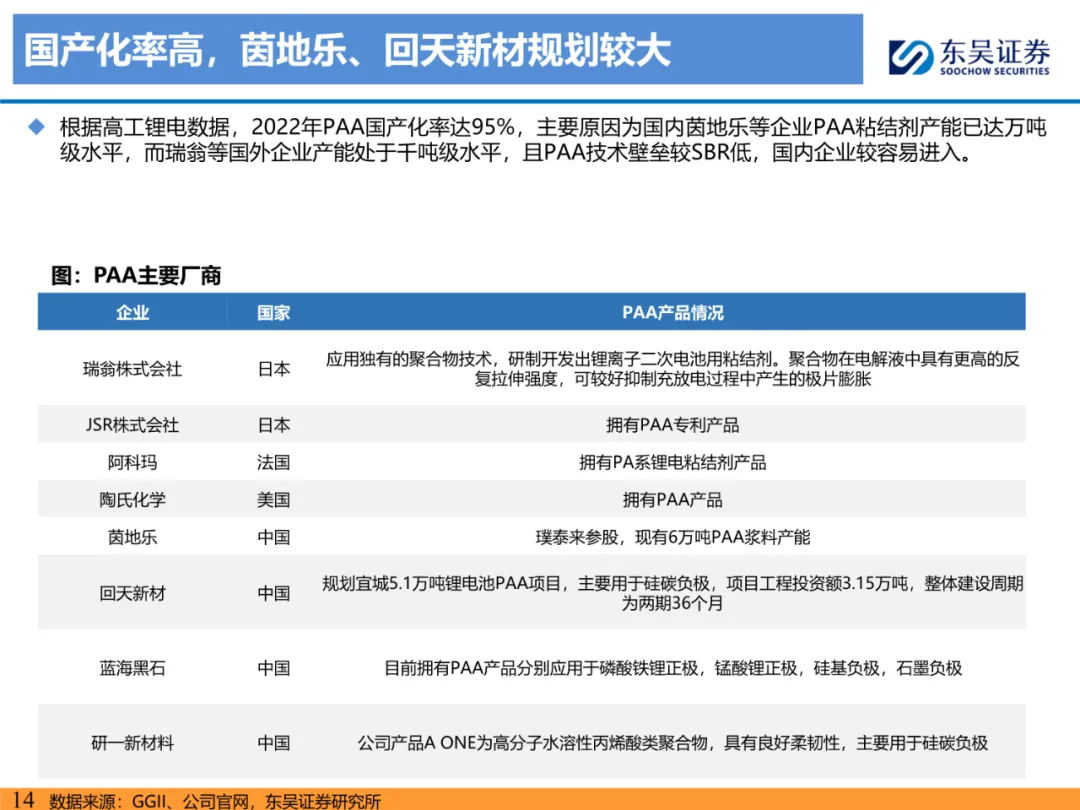Select the 阿科玛 company cell

132,462
